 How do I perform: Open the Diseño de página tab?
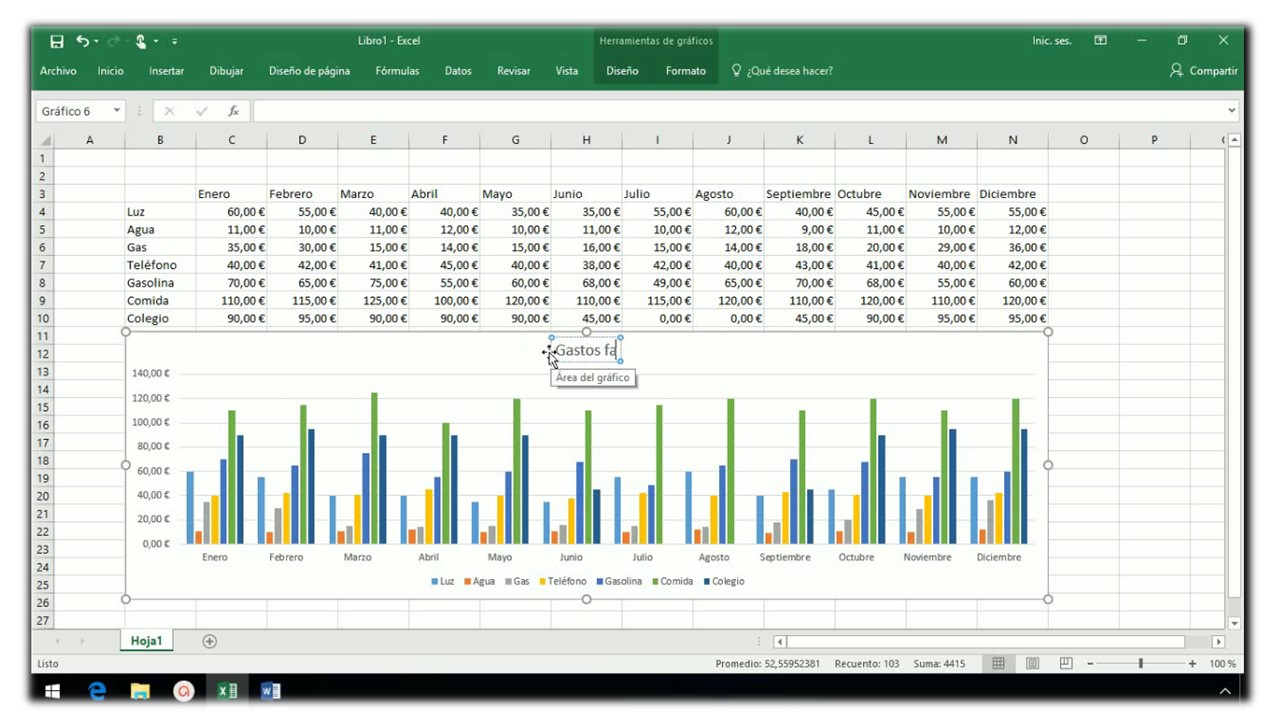click(x=309, y=71)
